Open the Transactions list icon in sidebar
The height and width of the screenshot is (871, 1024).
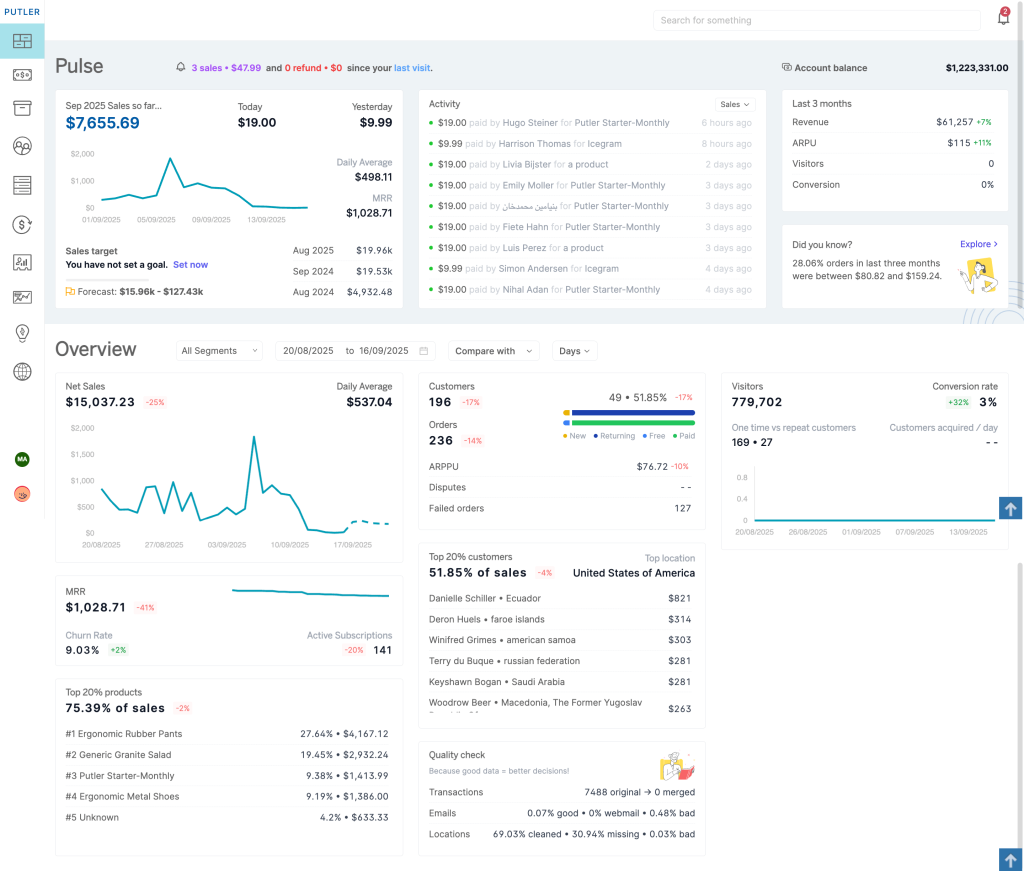tap(22, 185)
